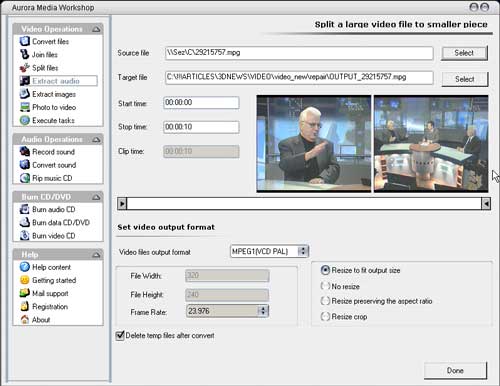Image resolution: width=500 pixels, height=386 pixels.
Task: Collapse the Video Operations panel
Action: (x=96, y=29)
